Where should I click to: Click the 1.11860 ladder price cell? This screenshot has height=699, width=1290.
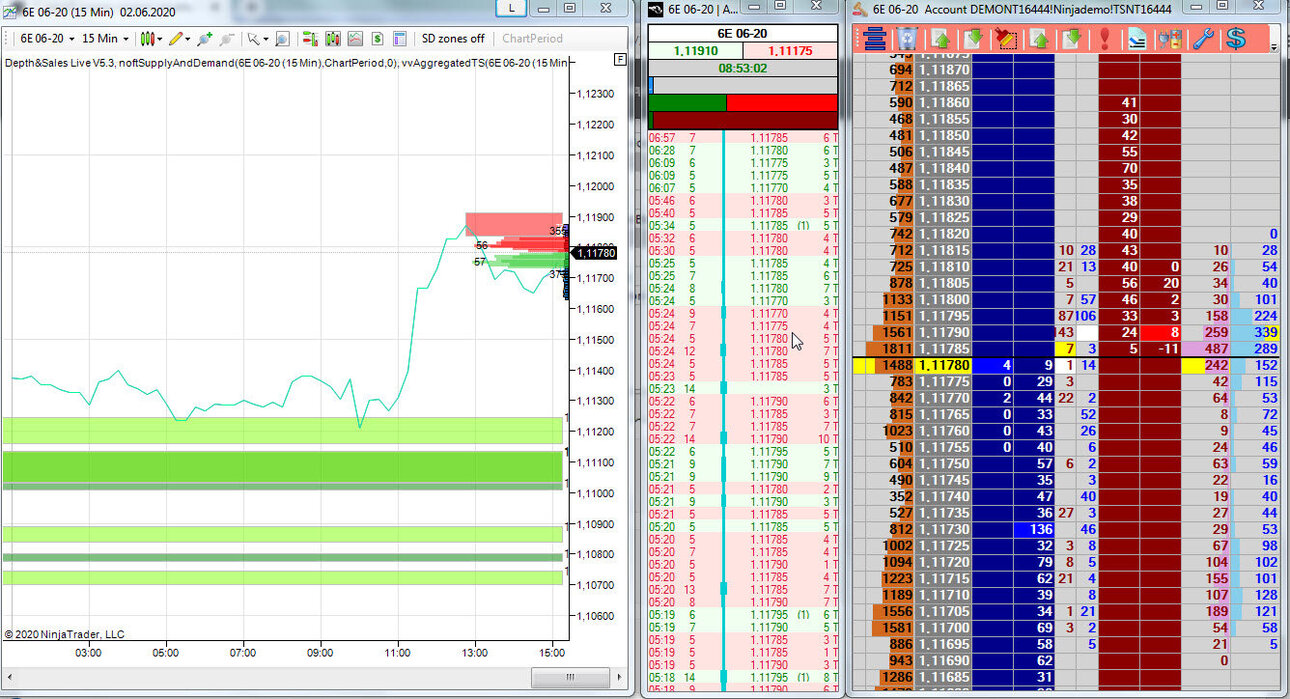944,103
